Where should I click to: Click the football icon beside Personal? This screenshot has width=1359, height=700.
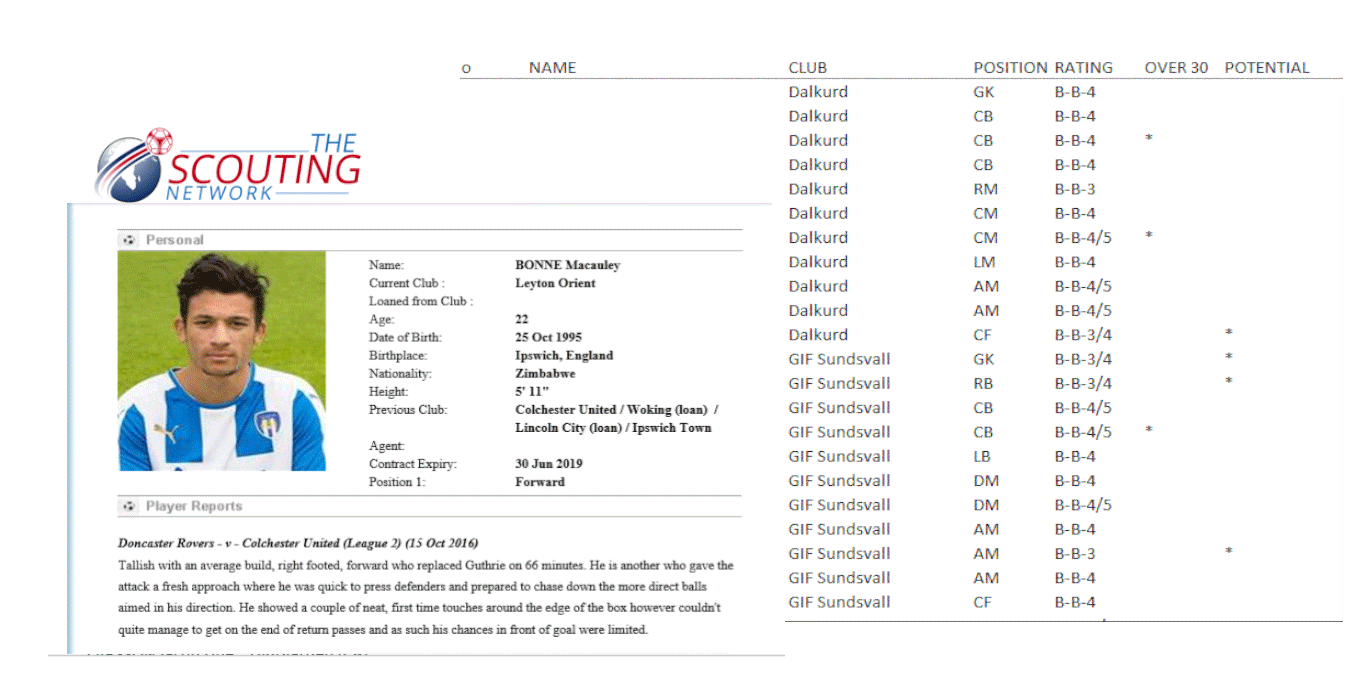[x=129, y=240]
